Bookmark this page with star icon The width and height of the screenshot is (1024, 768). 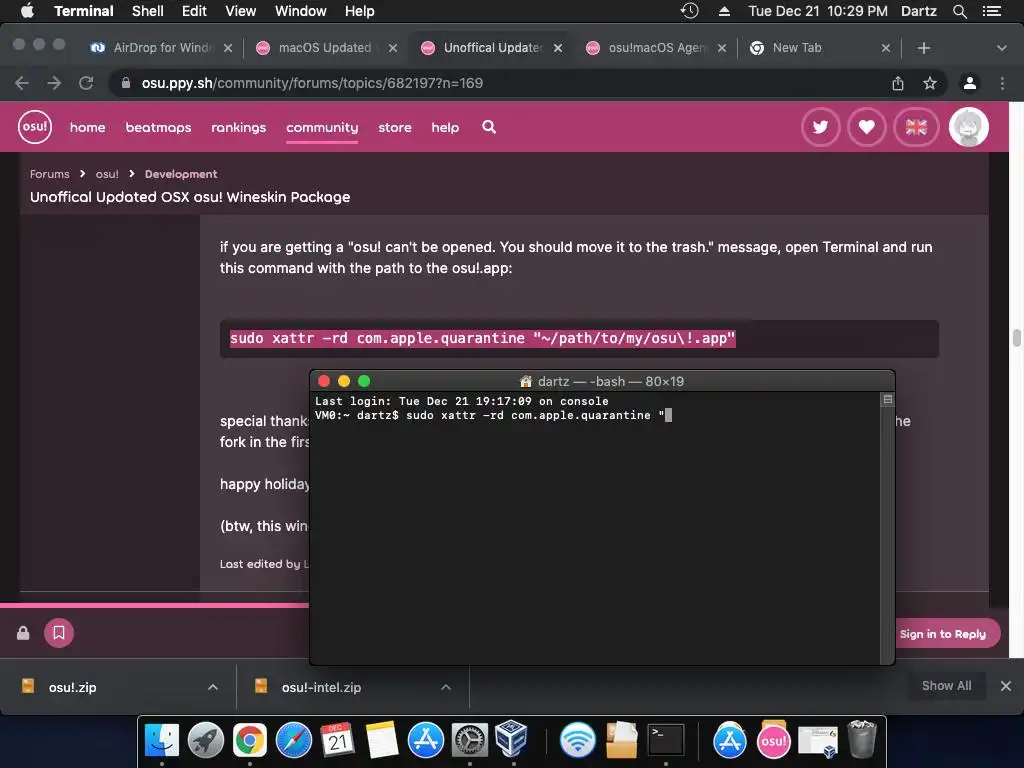coord(930,83)
